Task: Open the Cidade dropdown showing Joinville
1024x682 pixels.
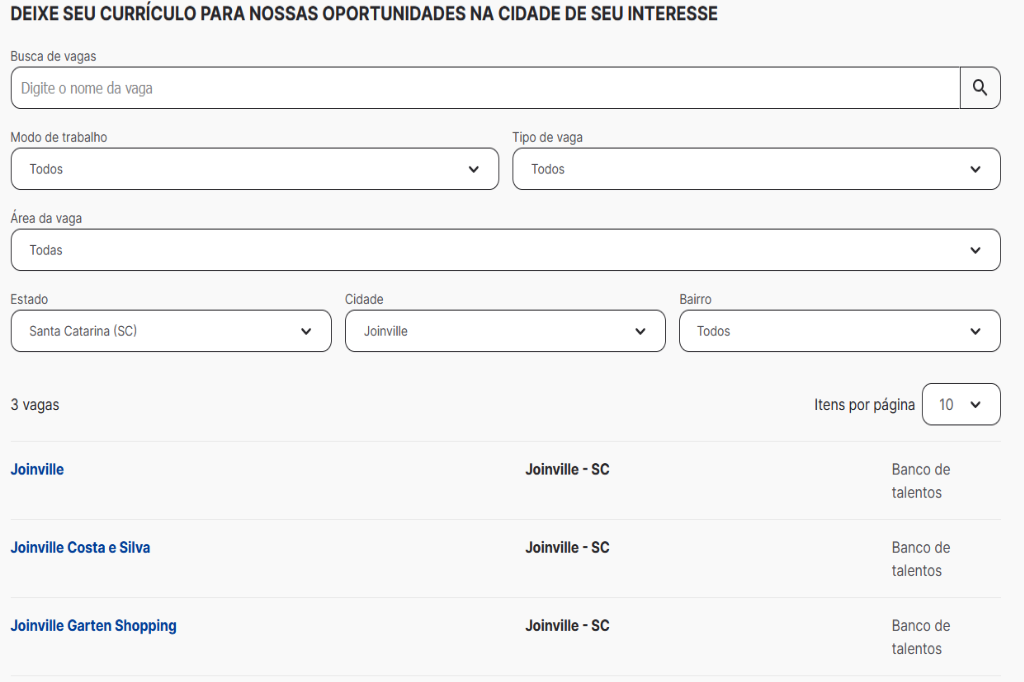Action: coord(505,331)
